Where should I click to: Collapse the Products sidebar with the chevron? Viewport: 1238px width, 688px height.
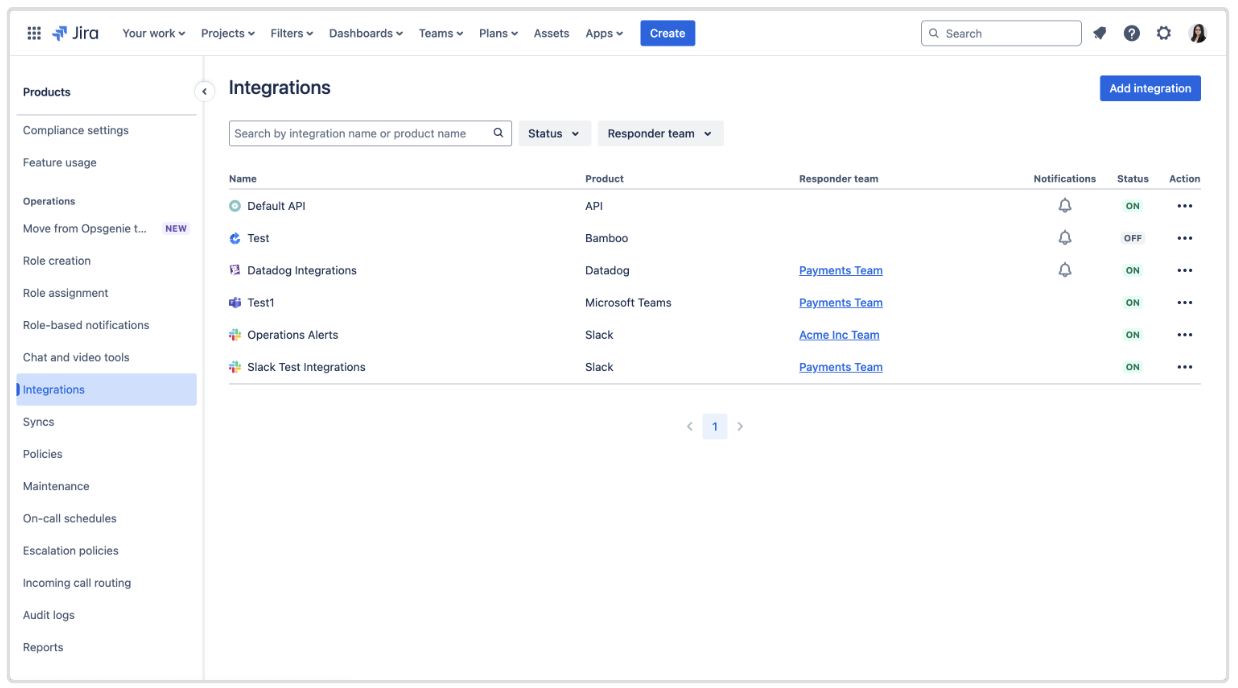204,90
